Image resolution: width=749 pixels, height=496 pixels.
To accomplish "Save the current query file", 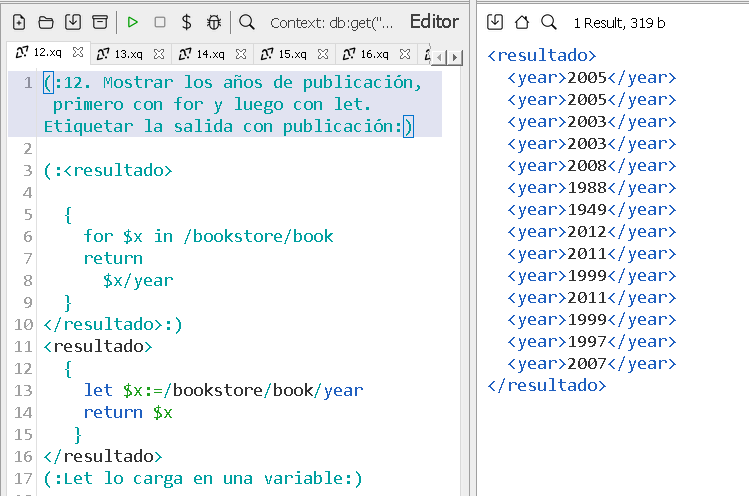I will pyautogui.click(x=73, y=22).
